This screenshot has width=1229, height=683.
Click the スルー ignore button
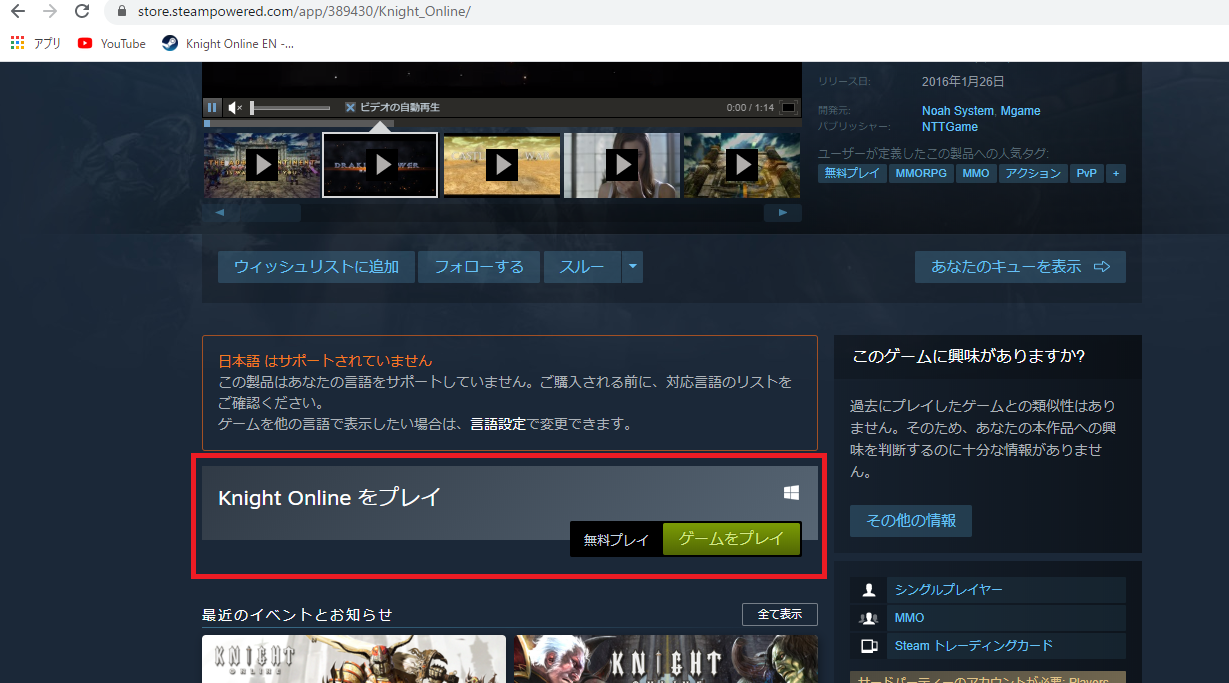582,267
